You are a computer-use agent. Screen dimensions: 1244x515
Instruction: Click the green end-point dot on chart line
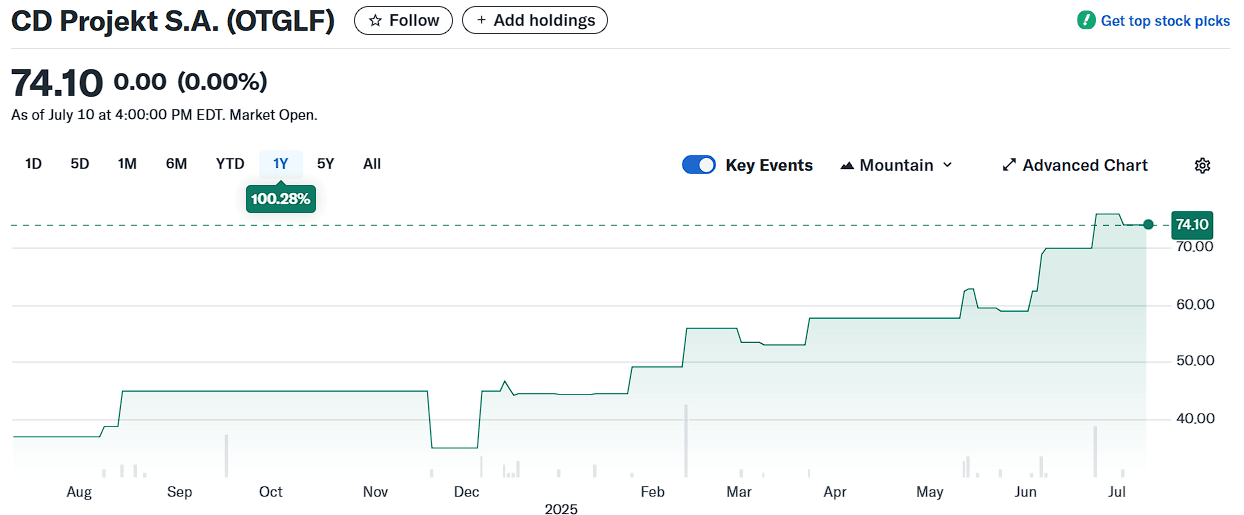(1148, 225)
